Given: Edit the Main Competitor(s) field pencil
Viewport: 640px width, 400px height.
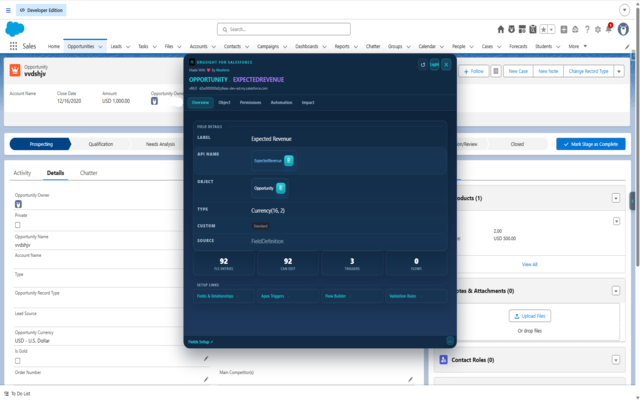Looking at the screenshot, I should coord(410,379).
